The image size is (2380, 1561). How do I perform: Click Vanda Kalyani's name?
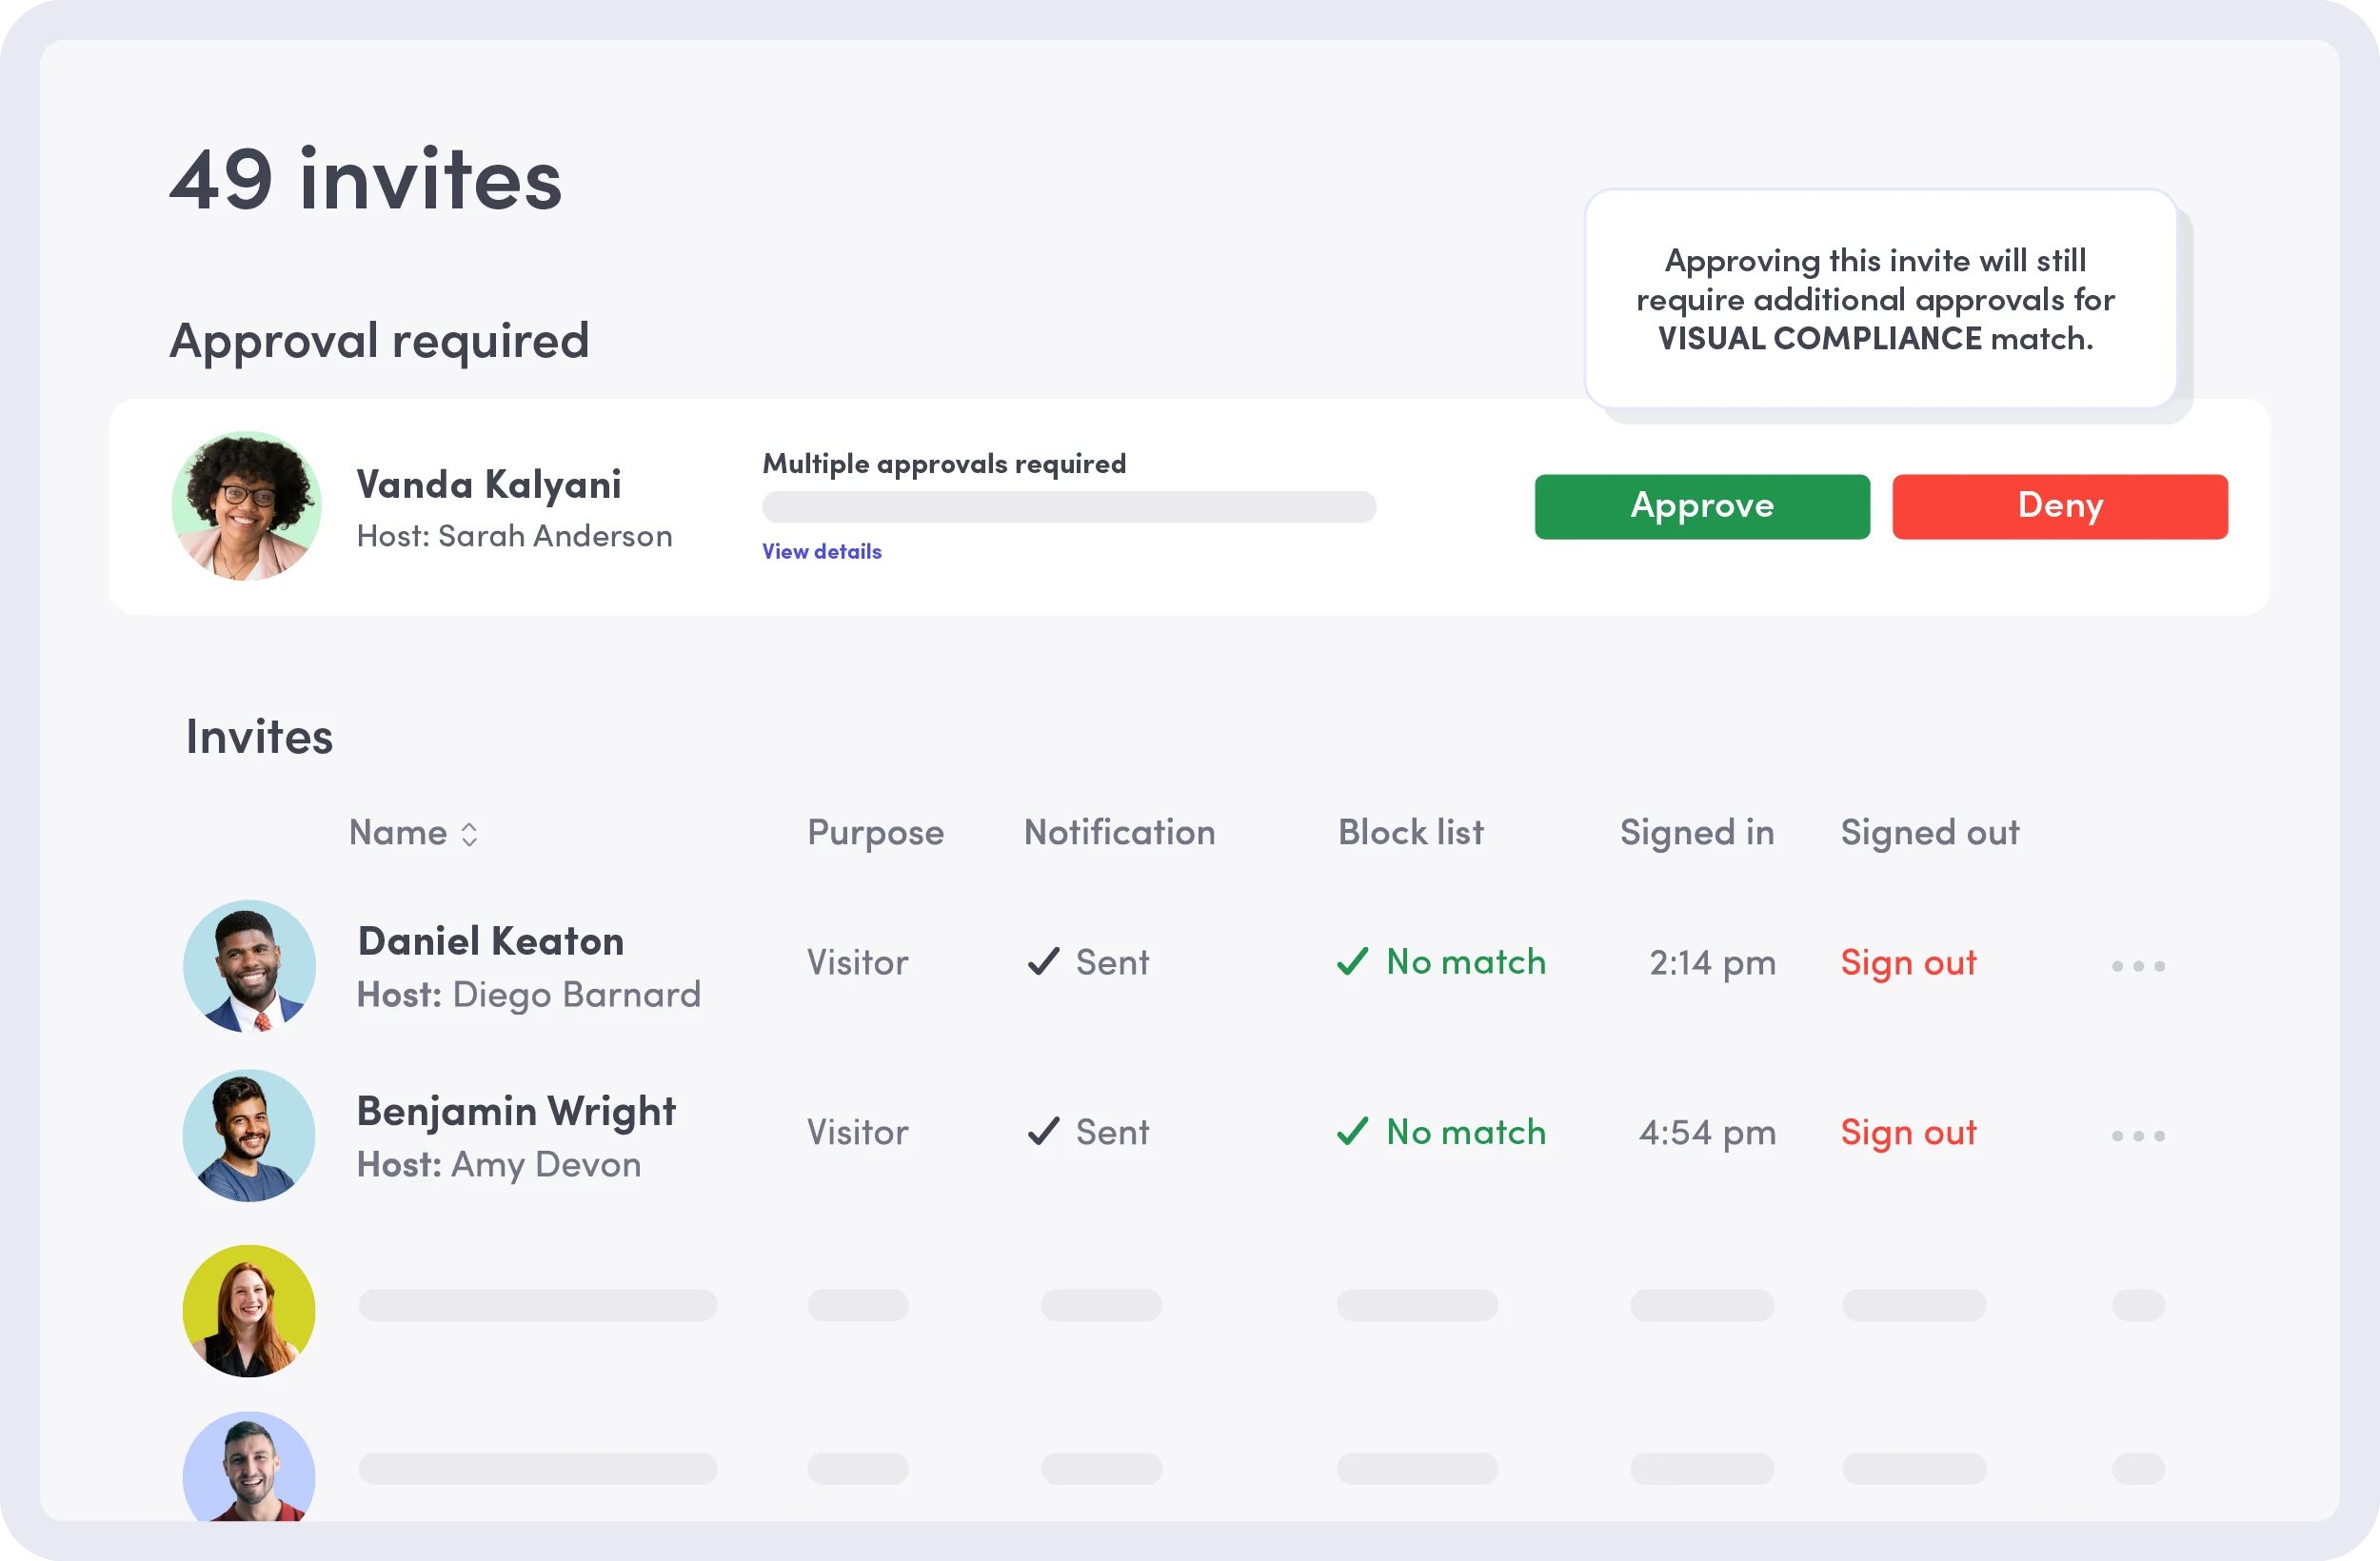click(489, 486)
